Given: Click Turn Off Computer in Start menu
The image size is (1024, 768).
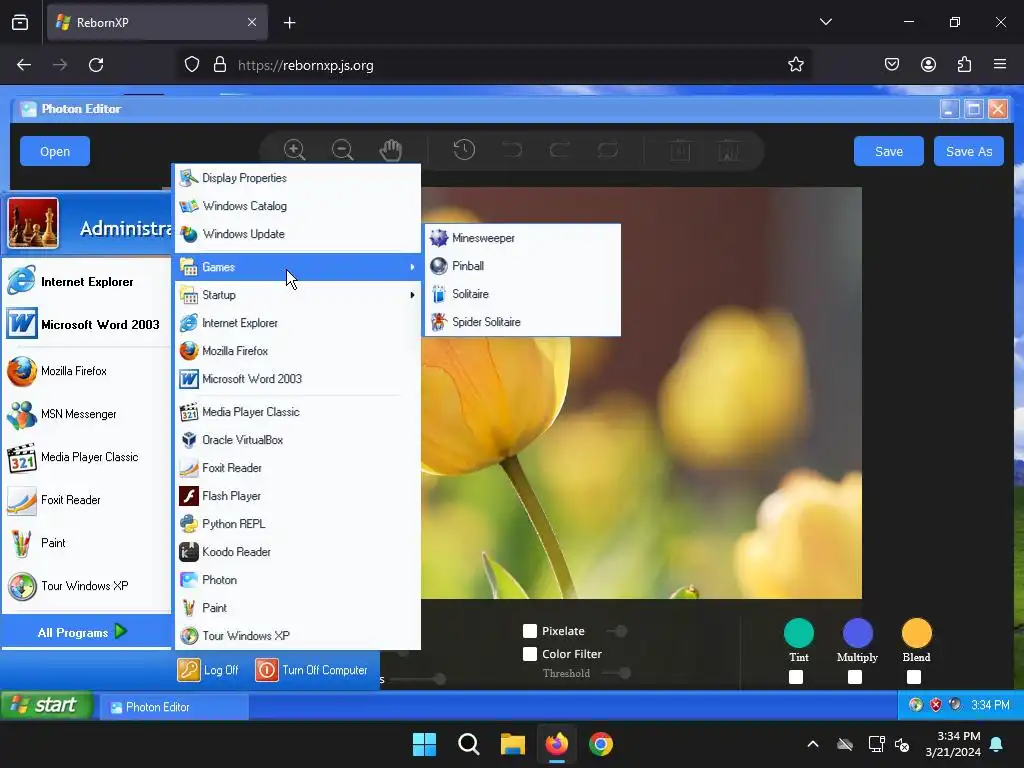Looking at the screenshot, I should [x=312, y=670].
